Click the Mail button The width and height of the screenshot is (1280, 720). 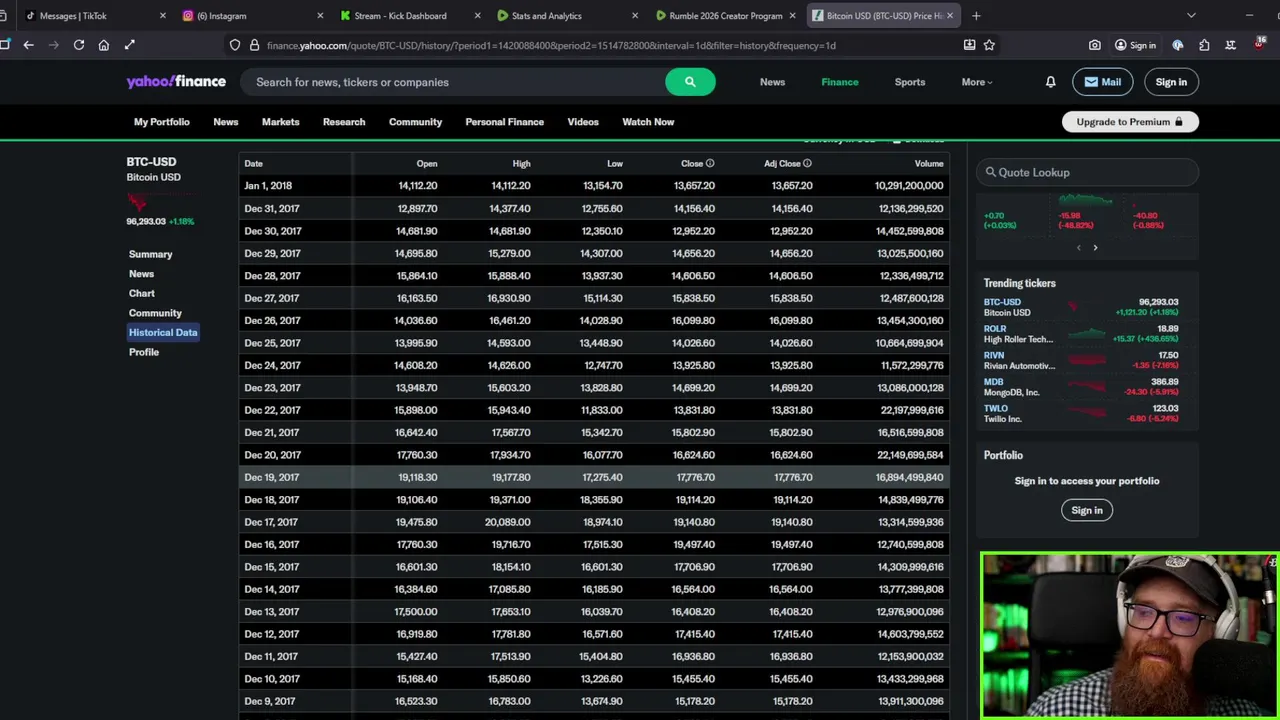click(x=1102, y=82)
